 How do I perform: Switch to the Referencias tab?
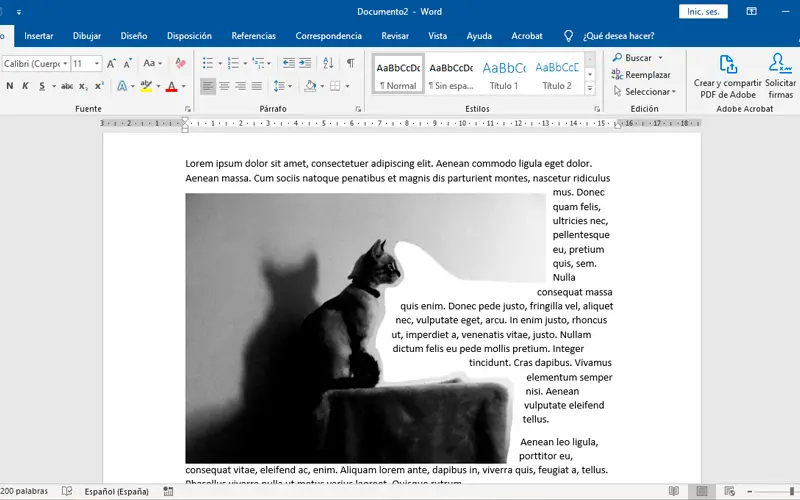point(253,35)
